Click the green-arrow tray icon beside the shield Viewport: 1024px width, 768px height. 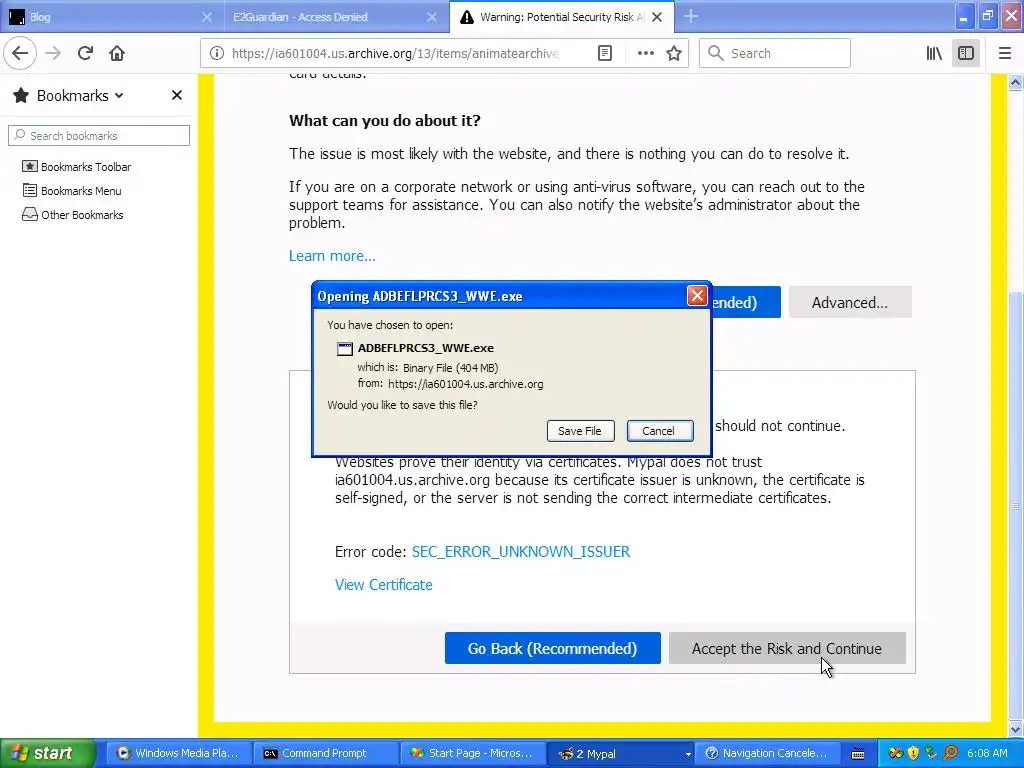pos(931,753)
